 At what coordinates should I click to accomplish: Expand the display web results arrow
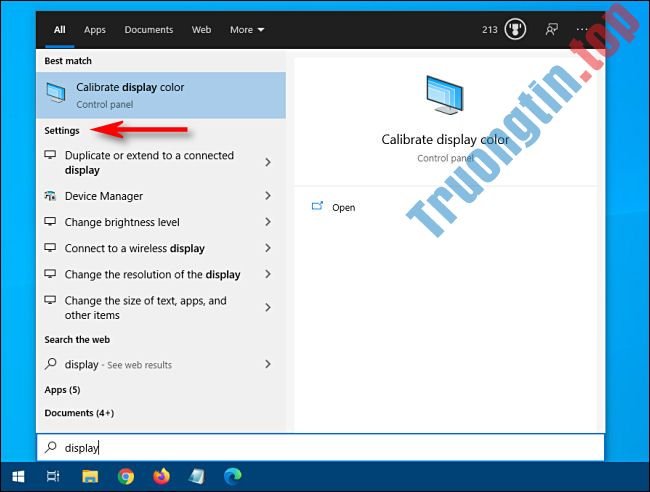pos(268,364)
